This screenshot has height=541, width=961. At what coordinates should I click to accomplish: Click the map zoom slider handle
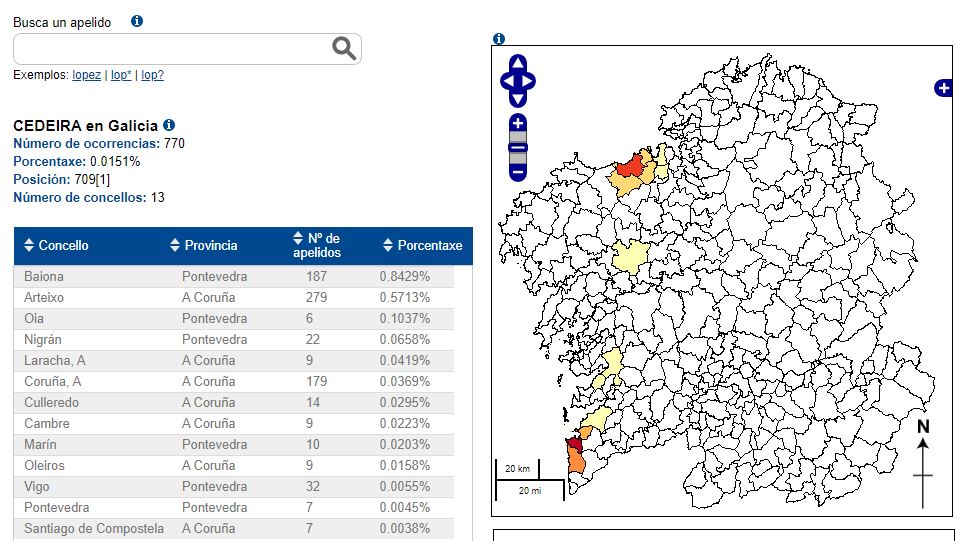tap(518, 148)
